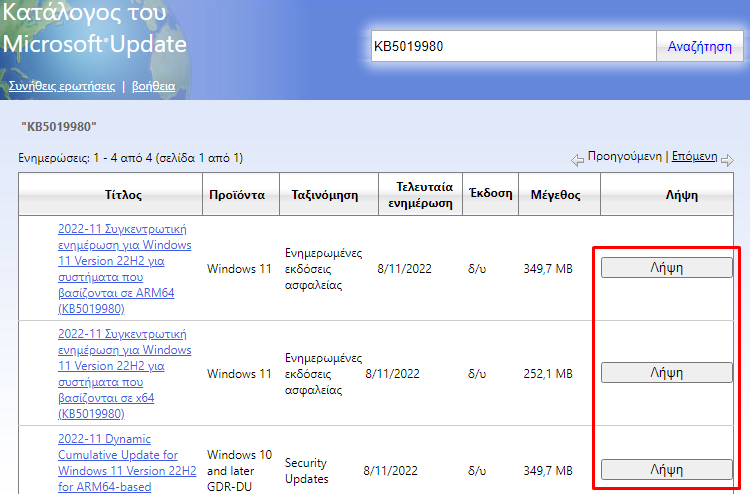Click the Security Updates classification cell
750x494 pixels.
coord(307,471)
